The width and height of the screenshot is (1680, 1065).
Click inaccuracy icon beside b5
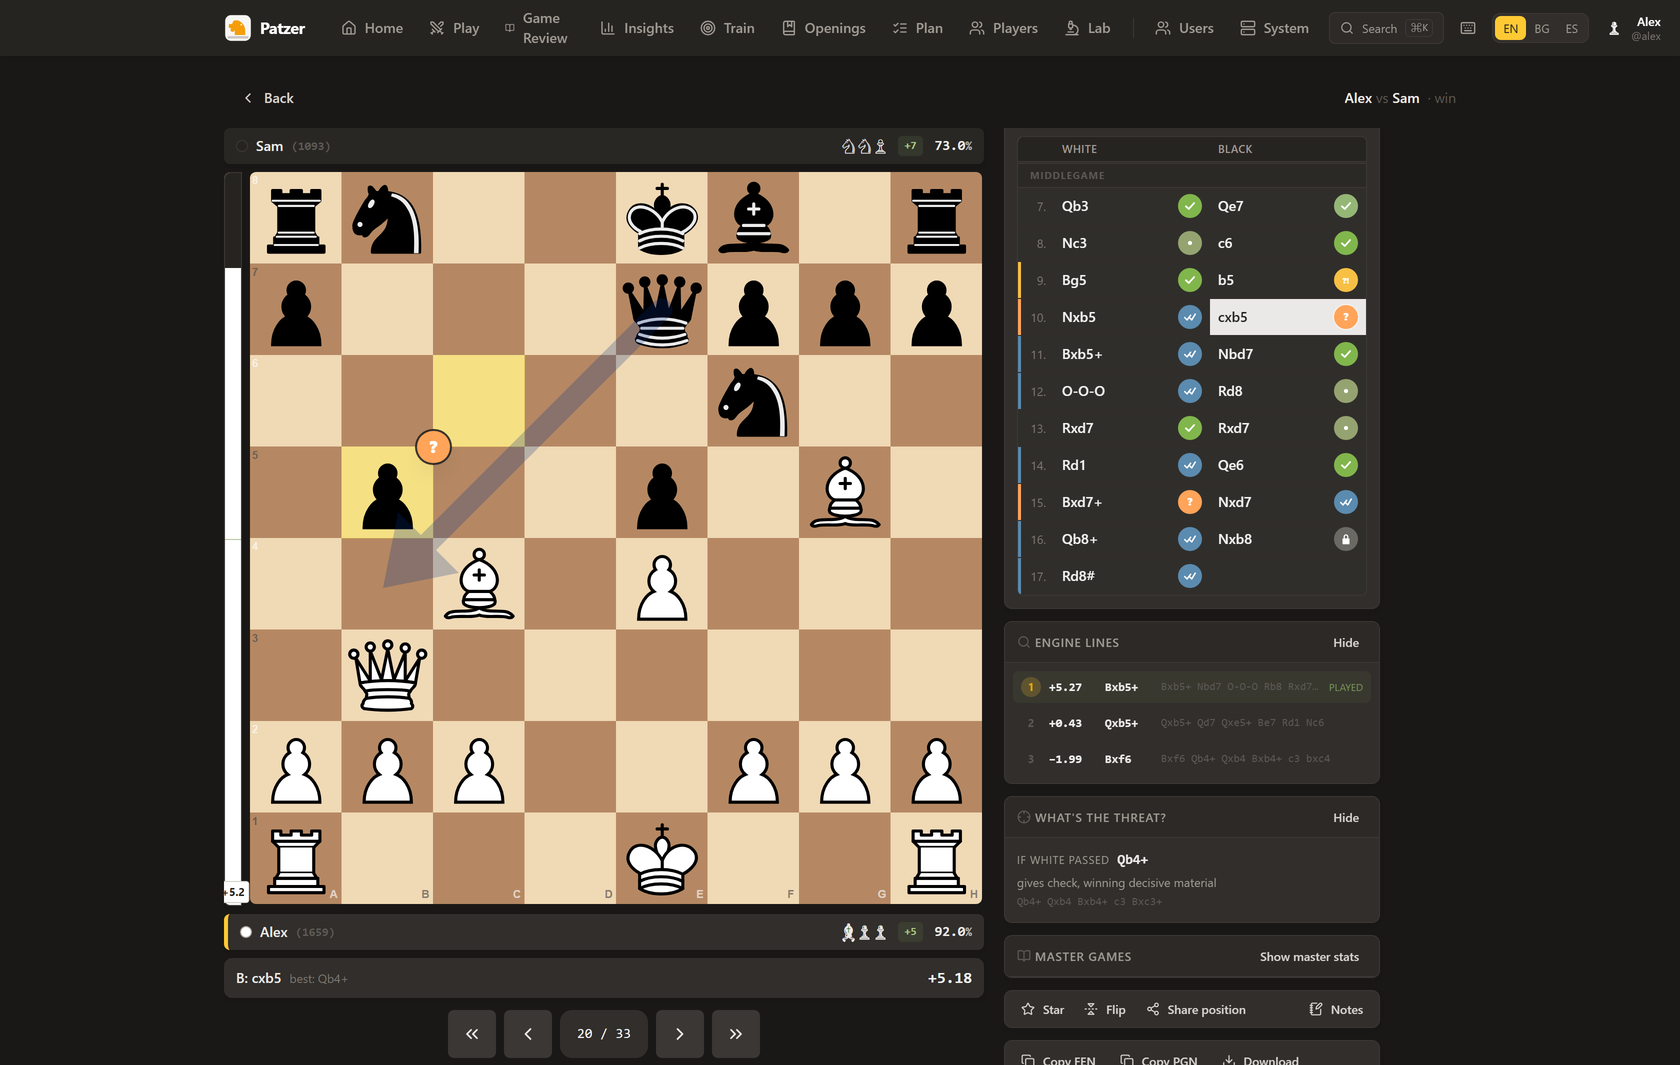[1346, 280]
